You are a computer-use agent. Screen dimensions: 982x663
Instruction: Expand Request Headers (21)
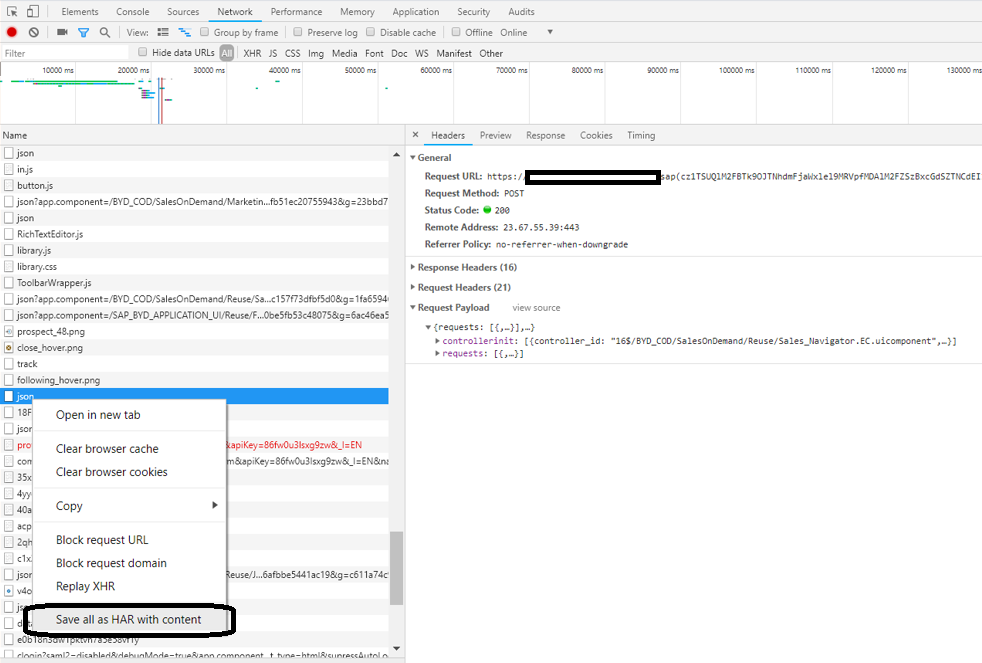[x=413, y=287]
